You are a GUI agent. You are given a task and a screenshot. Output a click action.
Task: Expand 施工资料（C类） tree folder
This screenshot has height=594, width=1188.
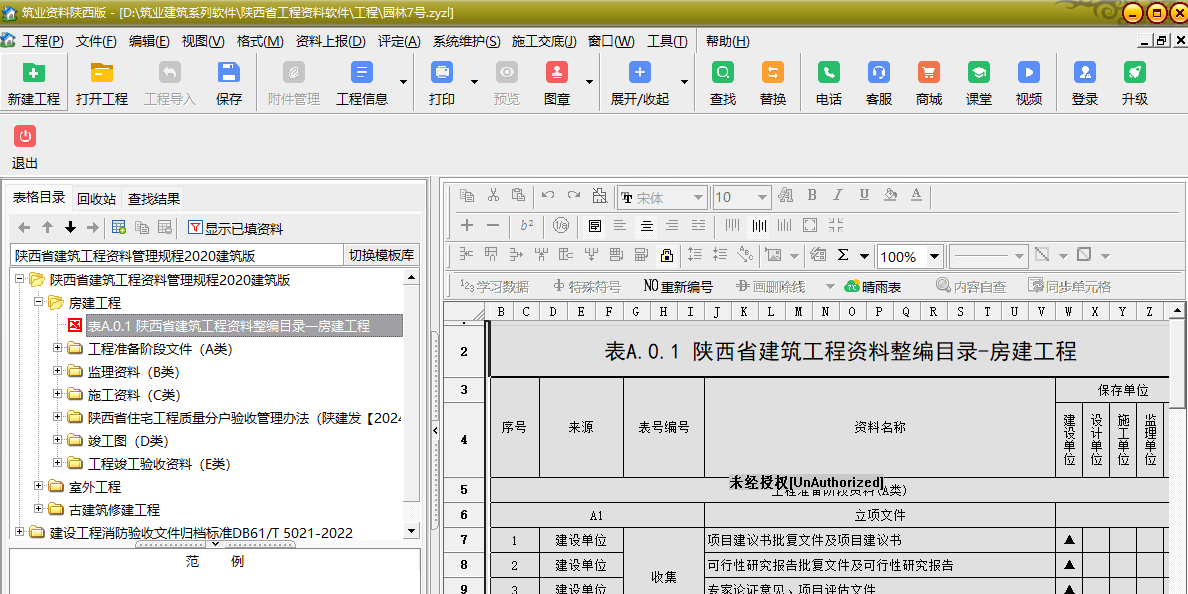coord(58,395)
